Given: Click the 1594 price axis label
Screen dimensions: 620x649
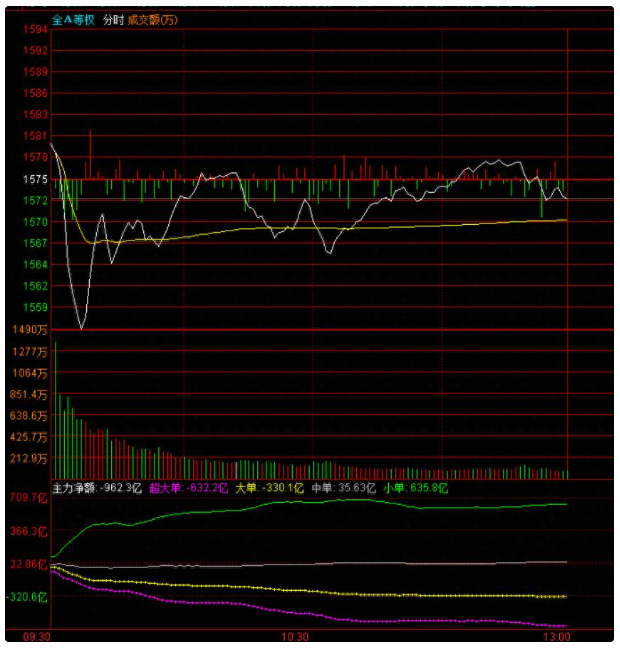Looking at the screenshot, I should click(x=35, y=30).
